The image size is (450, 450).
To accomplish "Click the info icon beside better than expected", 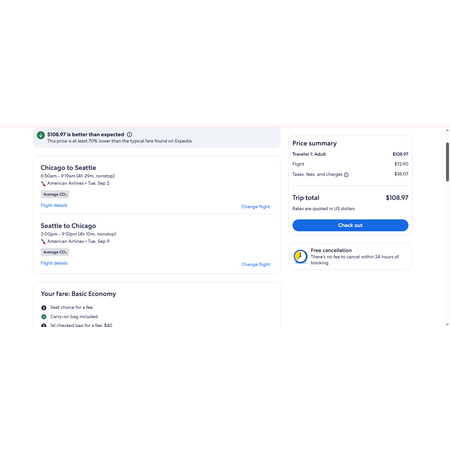I will [129, 134].
